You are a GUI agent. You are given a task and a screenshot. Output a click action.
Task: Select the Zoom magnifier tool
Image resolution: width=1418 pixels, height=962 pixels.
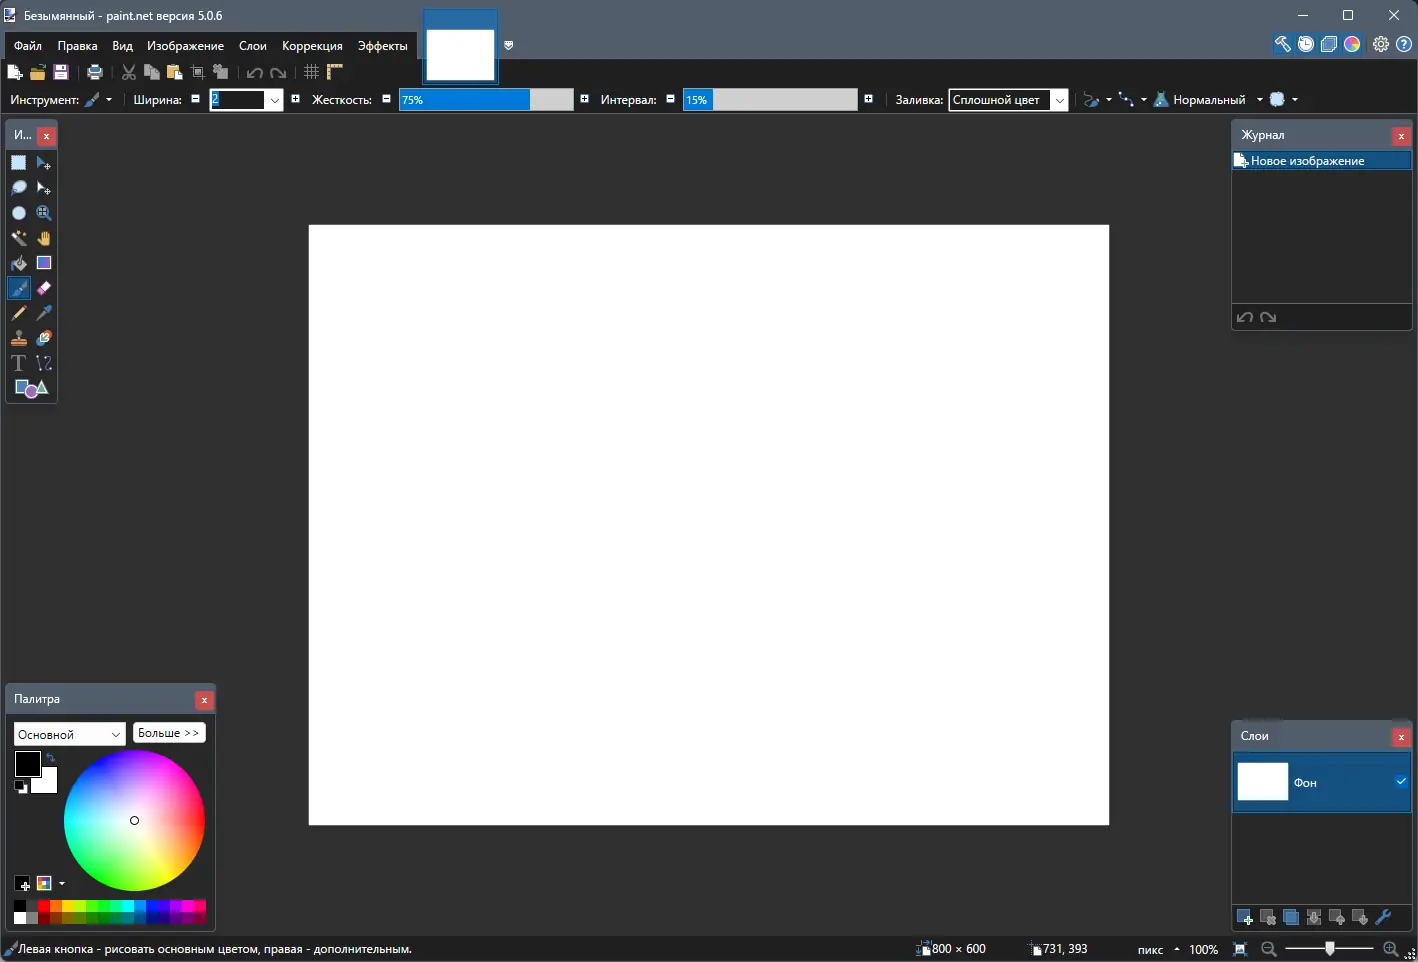[44, 213]
